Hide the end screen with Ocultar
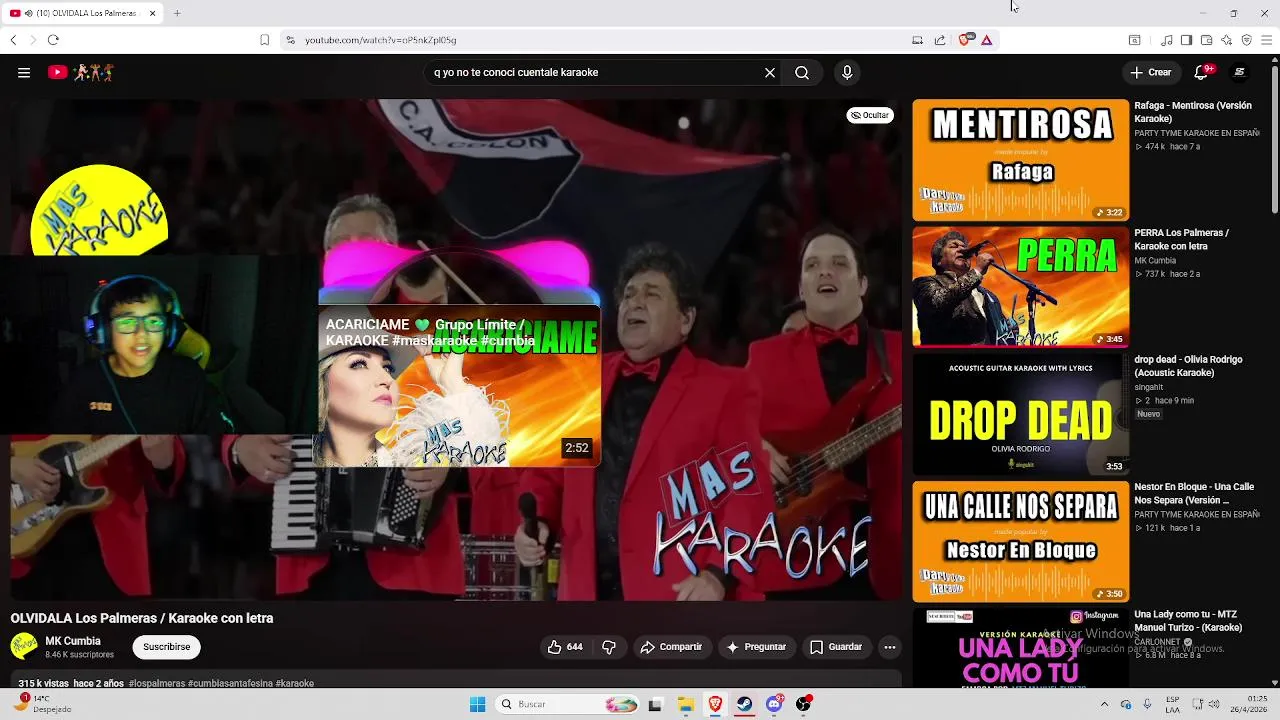Viewport: 1280px width, 720px height. (870, 115)
